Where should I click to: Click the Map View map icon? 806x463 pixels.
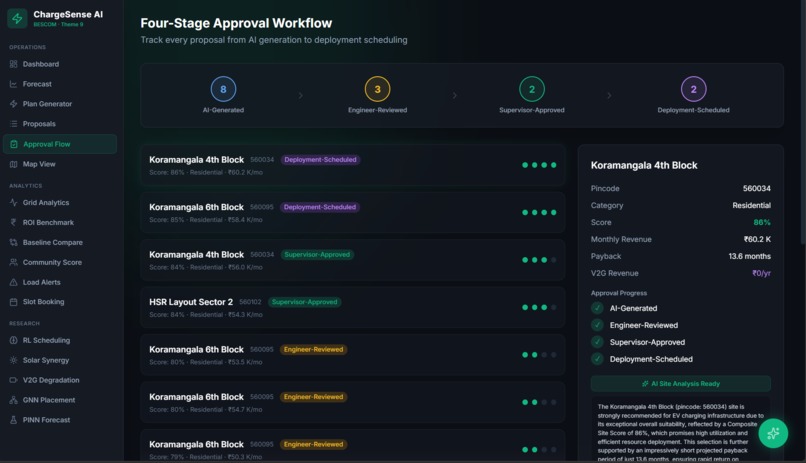(x=13, y=164)
